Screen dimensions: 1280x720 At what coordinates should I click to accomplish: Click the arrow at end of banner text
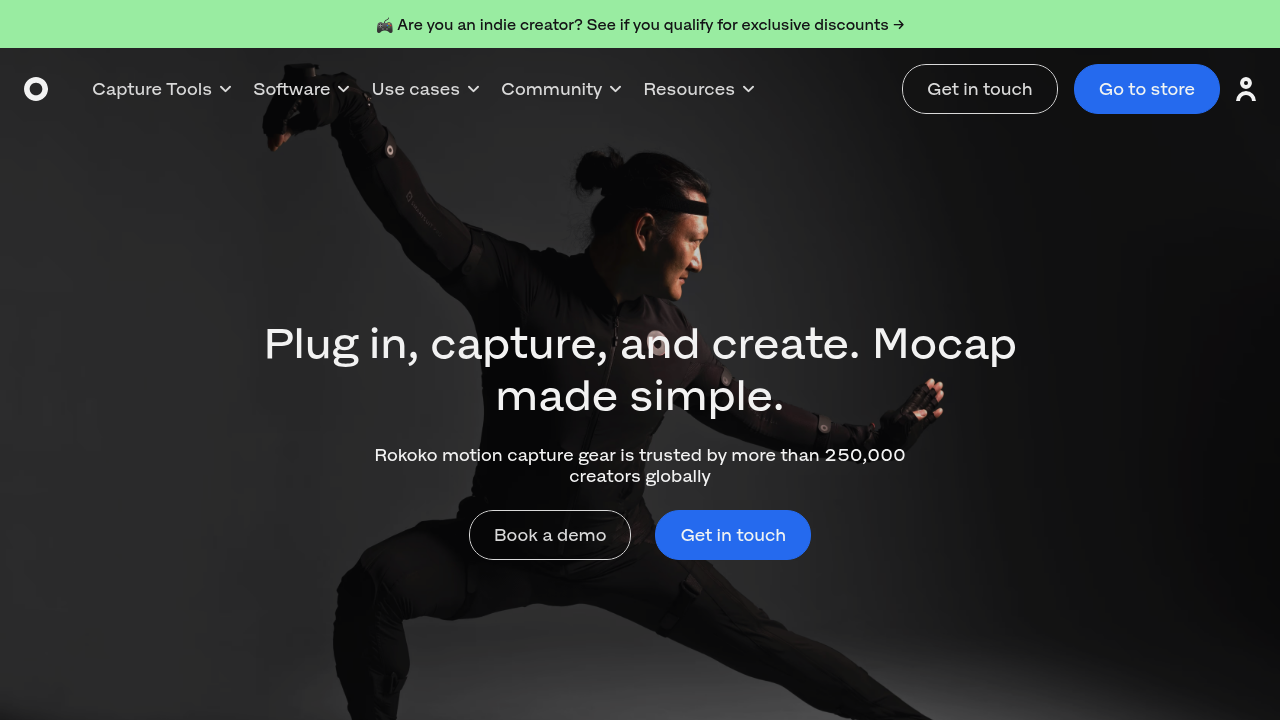coord(899,25)
